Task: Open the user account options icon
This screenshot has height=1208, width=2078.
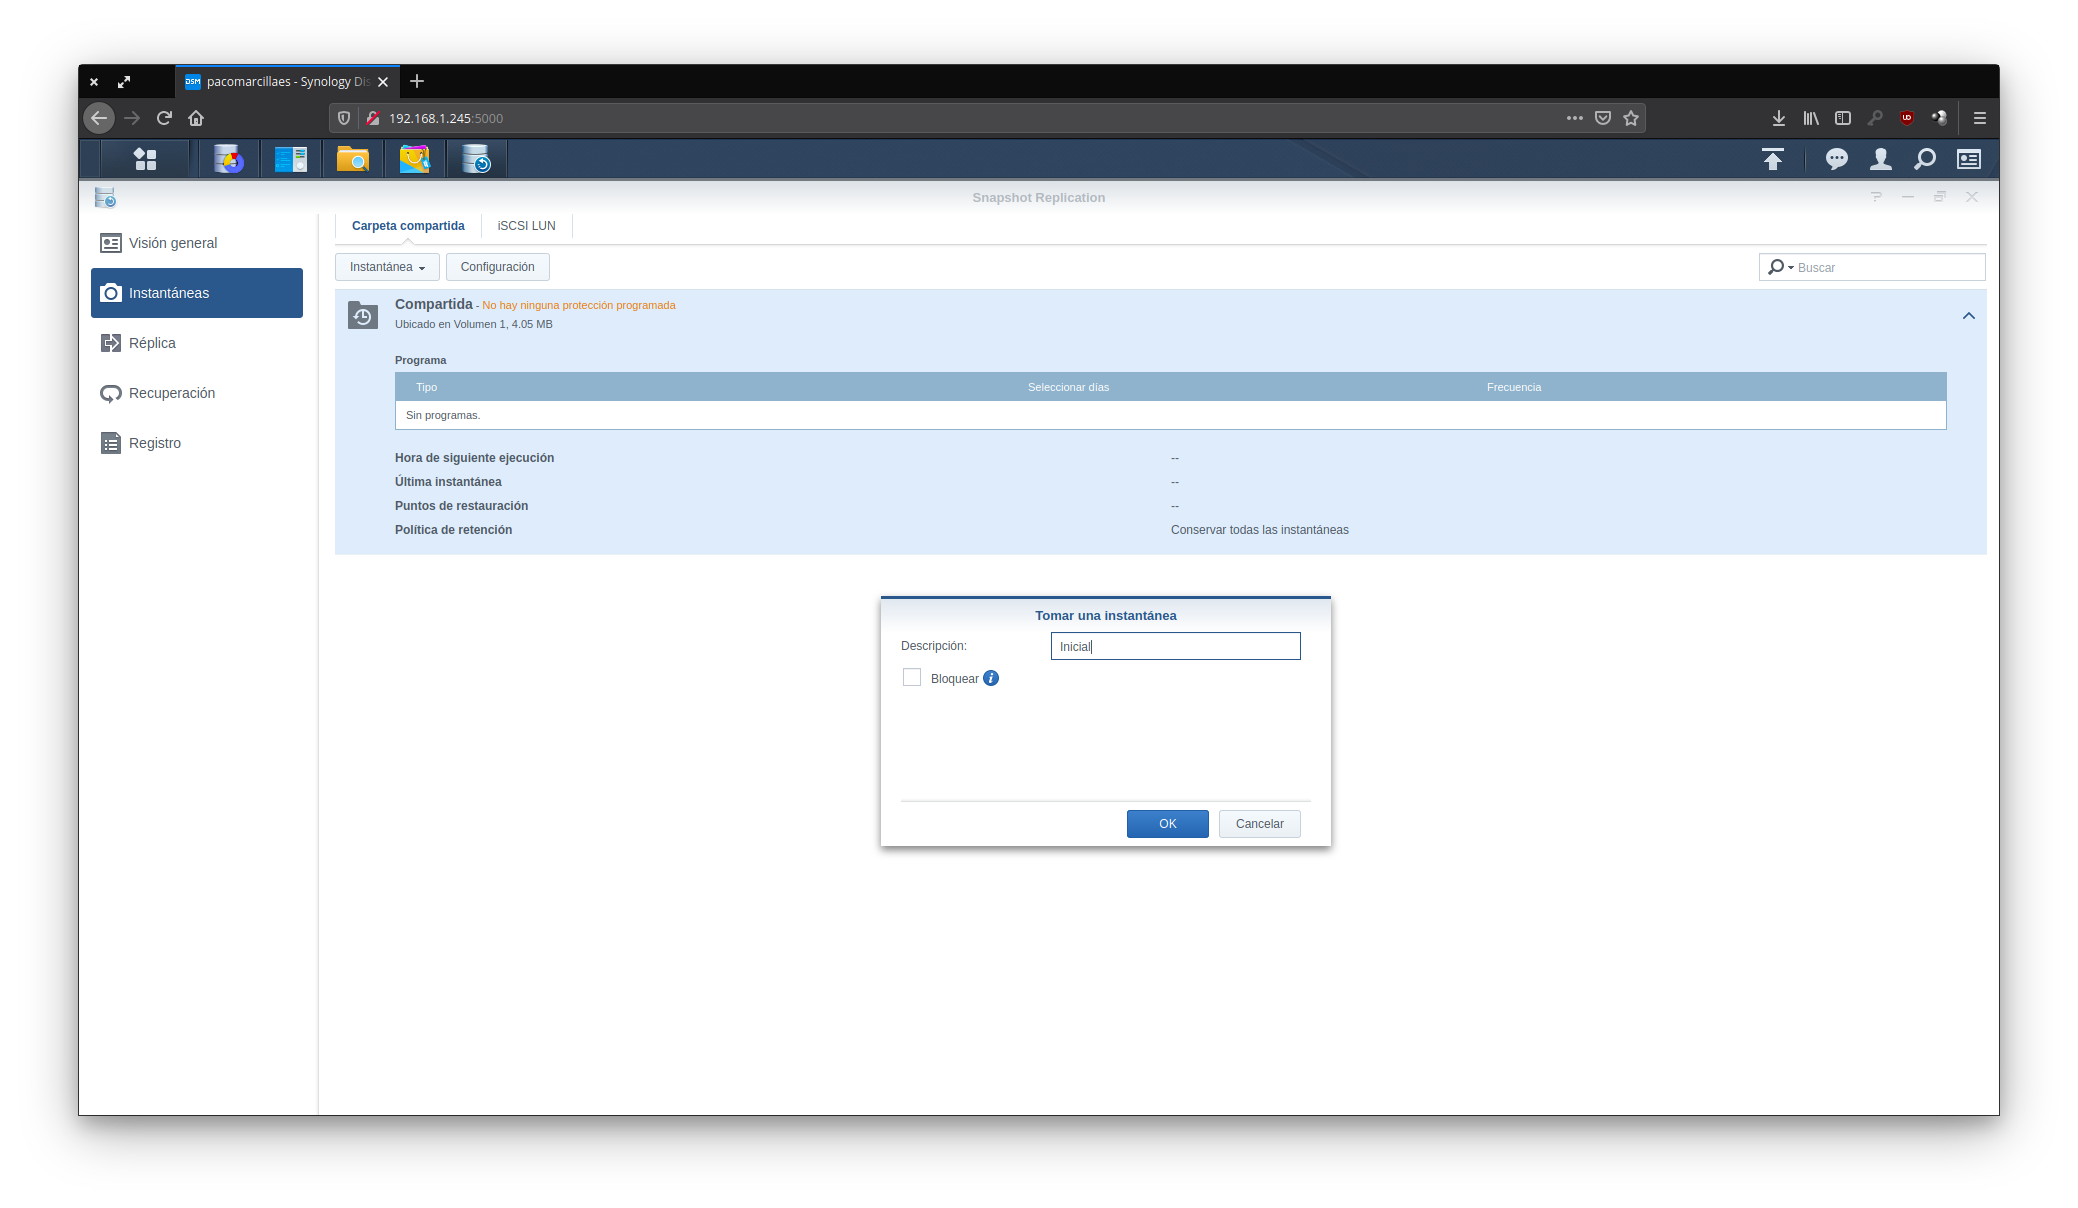Action: [1880, 159]
